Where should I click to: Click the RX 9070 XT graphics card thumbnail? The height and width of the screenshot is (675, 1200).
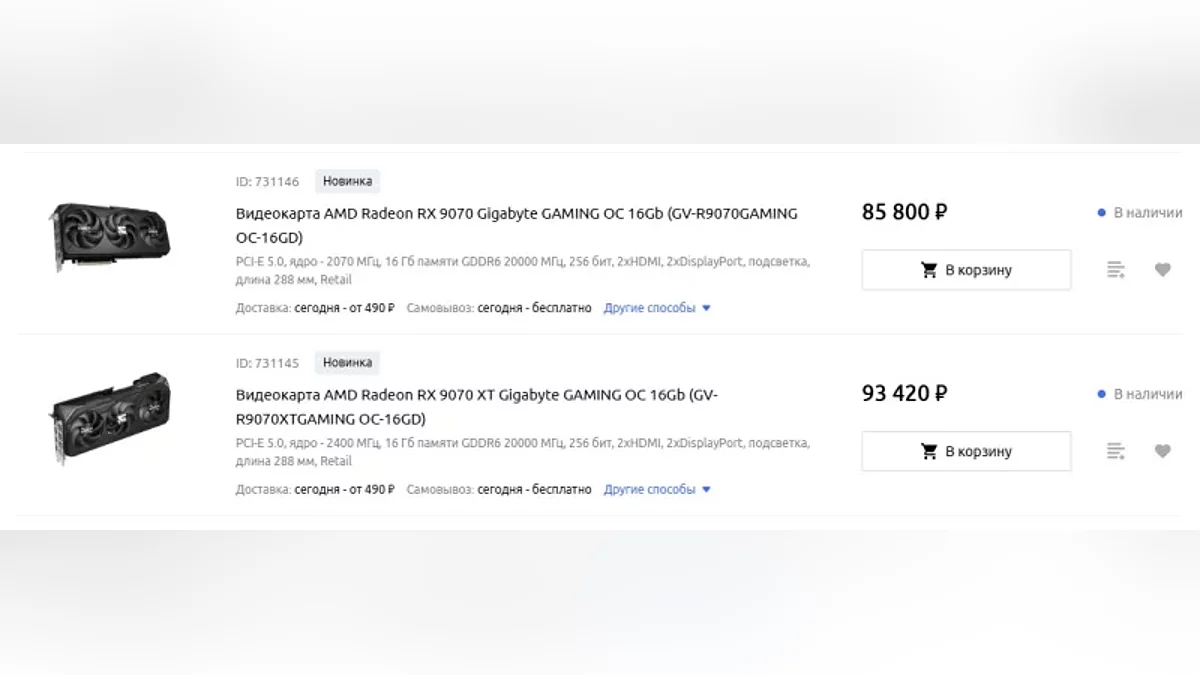point(110,417)
